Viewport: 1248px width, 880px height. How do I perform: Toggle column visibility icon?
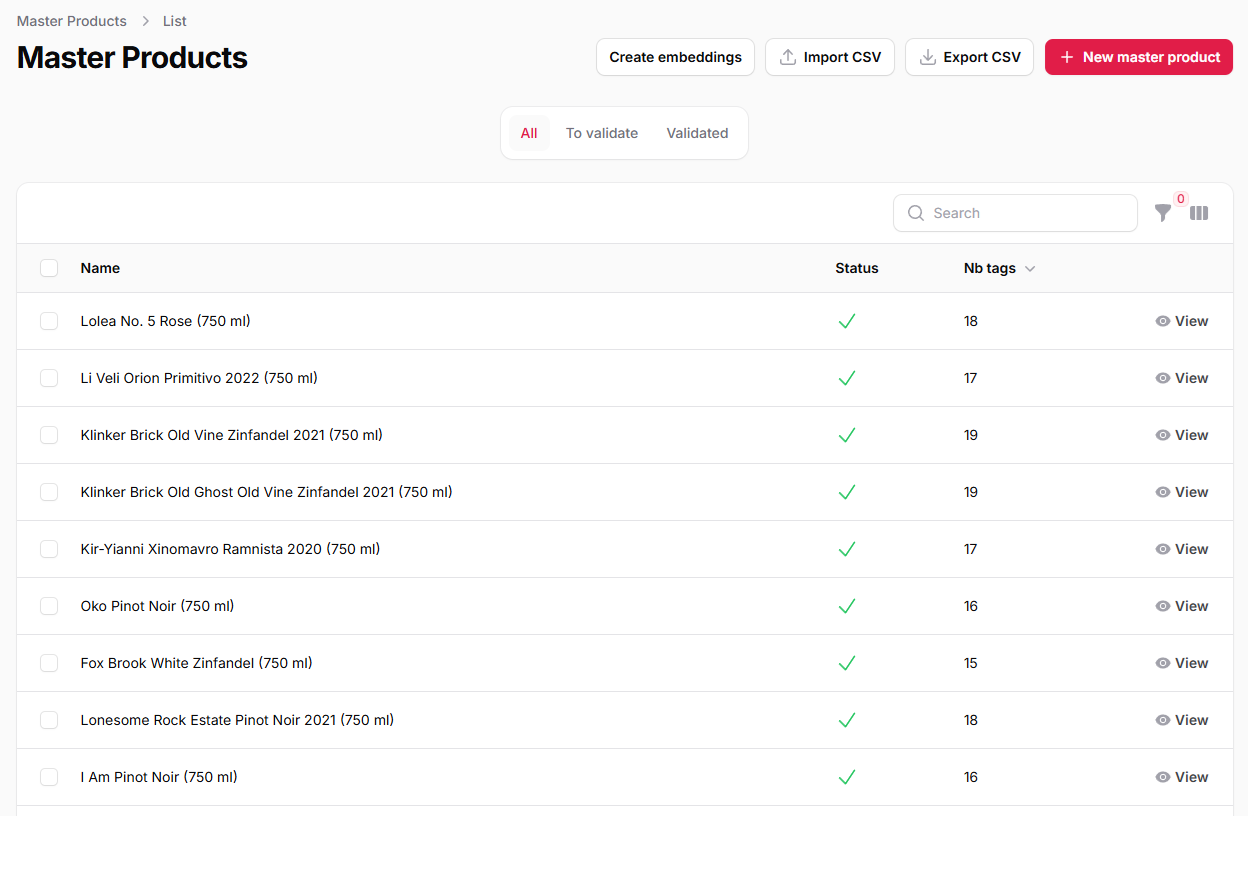[x=1199, y=213]
